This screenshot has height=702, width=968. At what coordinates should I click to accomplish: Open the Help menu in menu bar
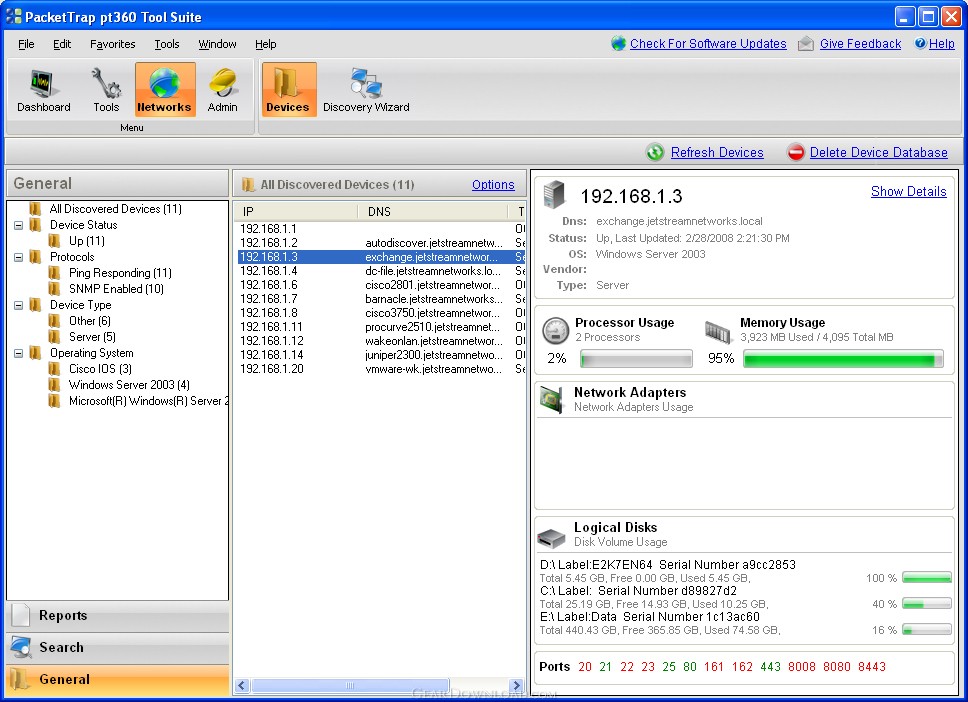coord(265,44)
